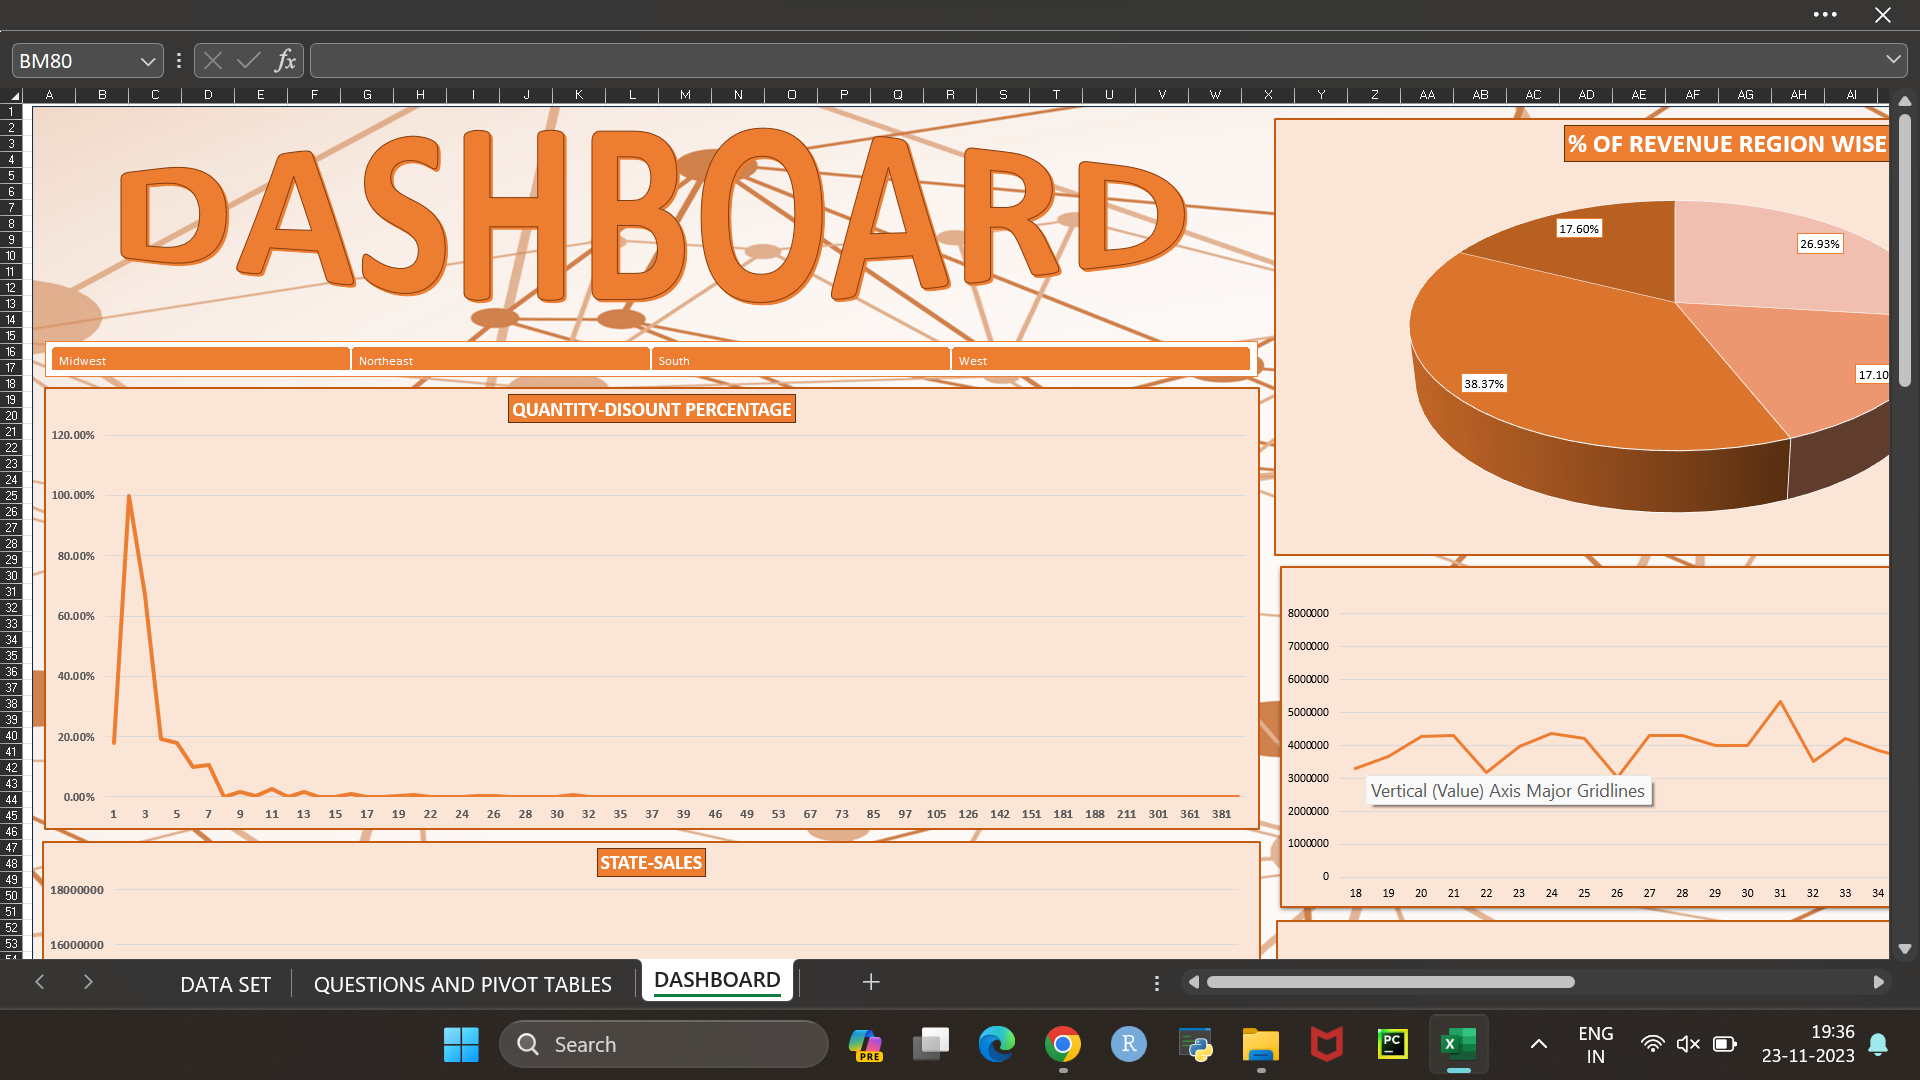Click the Select All corner triangle
The image size is (1920, 1080).
click(x=15, y=96)
